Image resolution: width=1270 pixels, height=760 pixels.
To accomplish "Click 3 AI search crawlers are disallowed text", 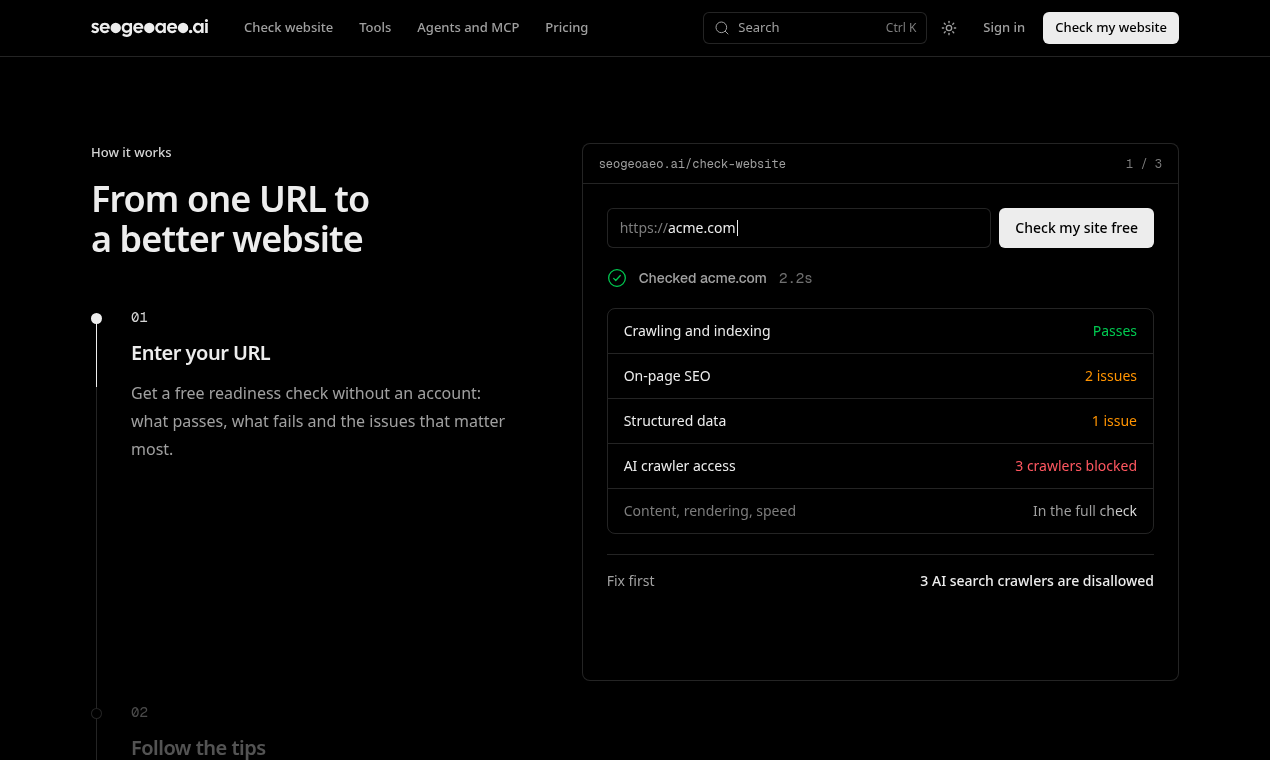I will click(x=1037, y=581).
